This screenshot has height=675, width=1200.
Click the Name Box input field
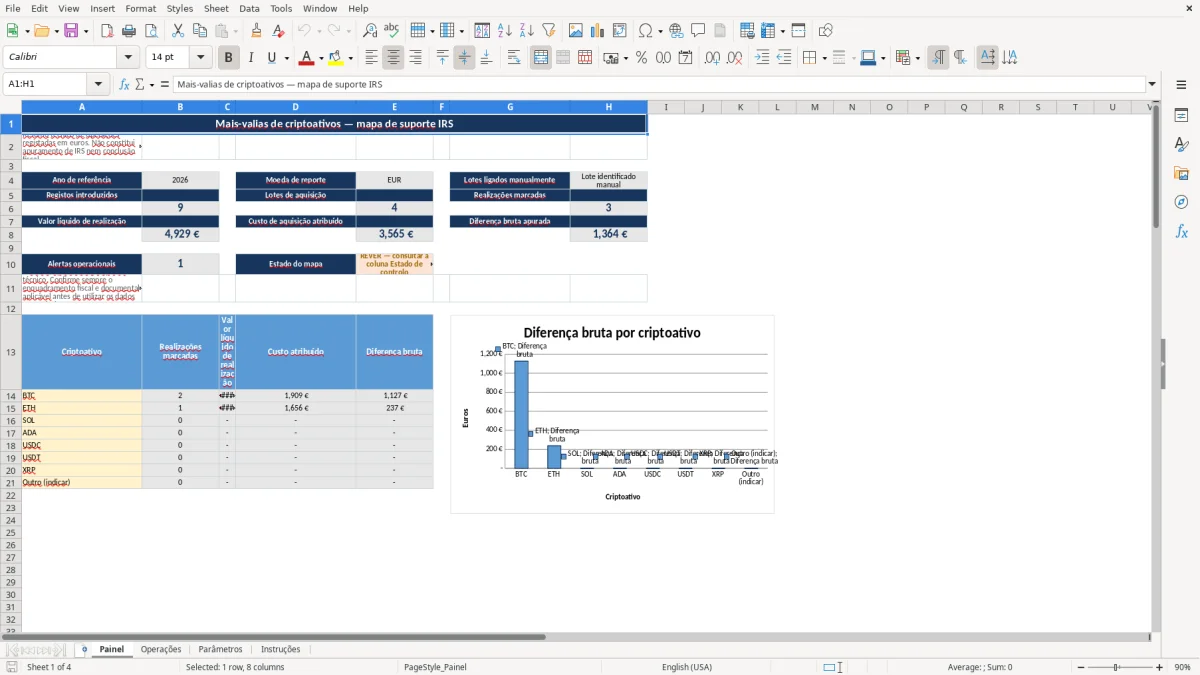coord(46,84)
